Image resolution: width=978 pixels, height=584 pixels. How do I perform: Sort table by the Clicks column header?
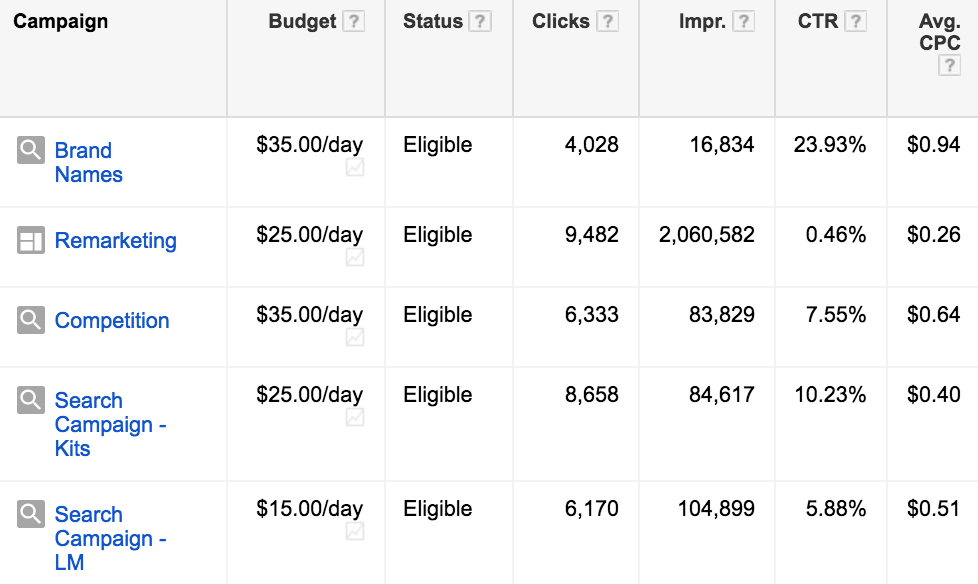point(561,22)
